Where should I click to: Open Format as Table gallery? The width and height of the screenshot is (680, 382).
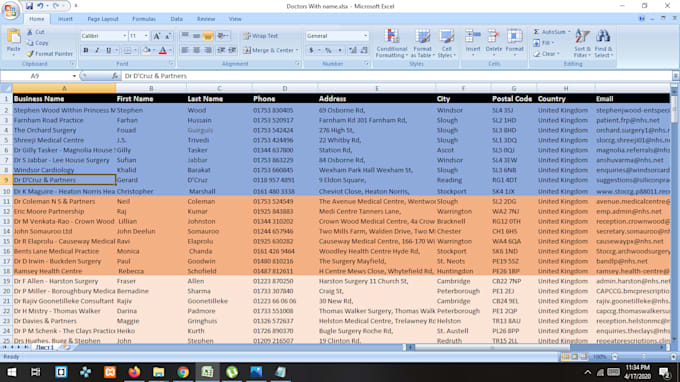coord(422,43)
